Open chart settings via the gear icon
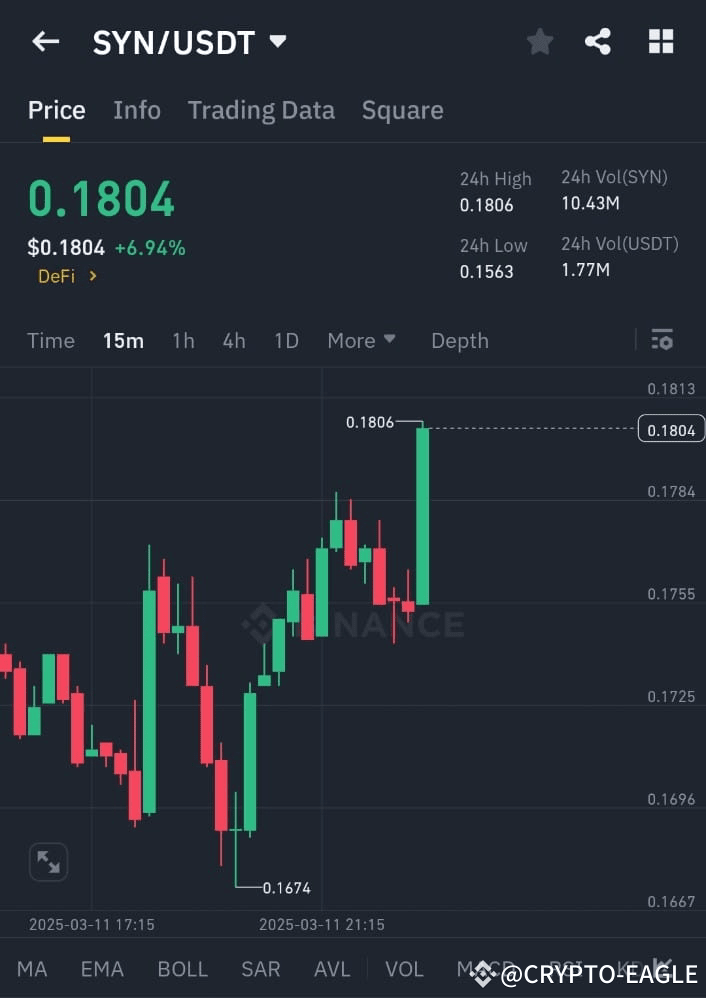 [x=663, y=340]
